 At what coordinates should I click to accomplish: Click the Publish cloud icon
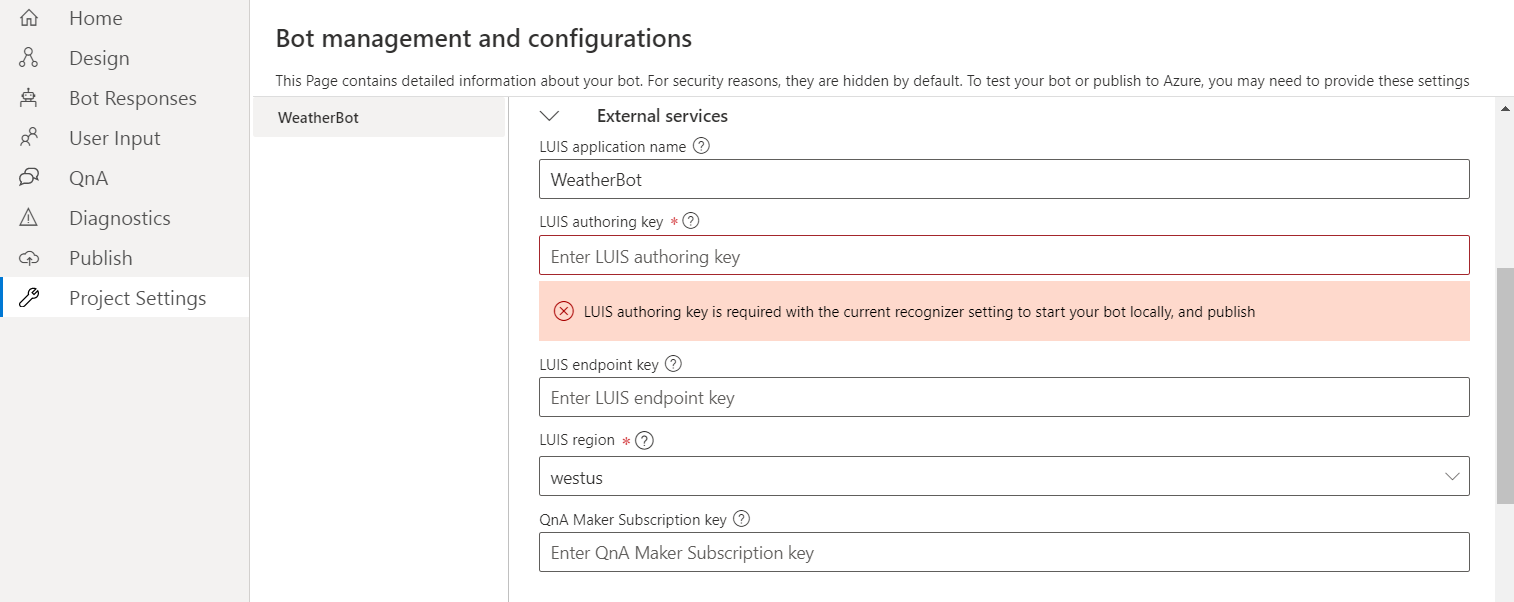tap(29, 258)
